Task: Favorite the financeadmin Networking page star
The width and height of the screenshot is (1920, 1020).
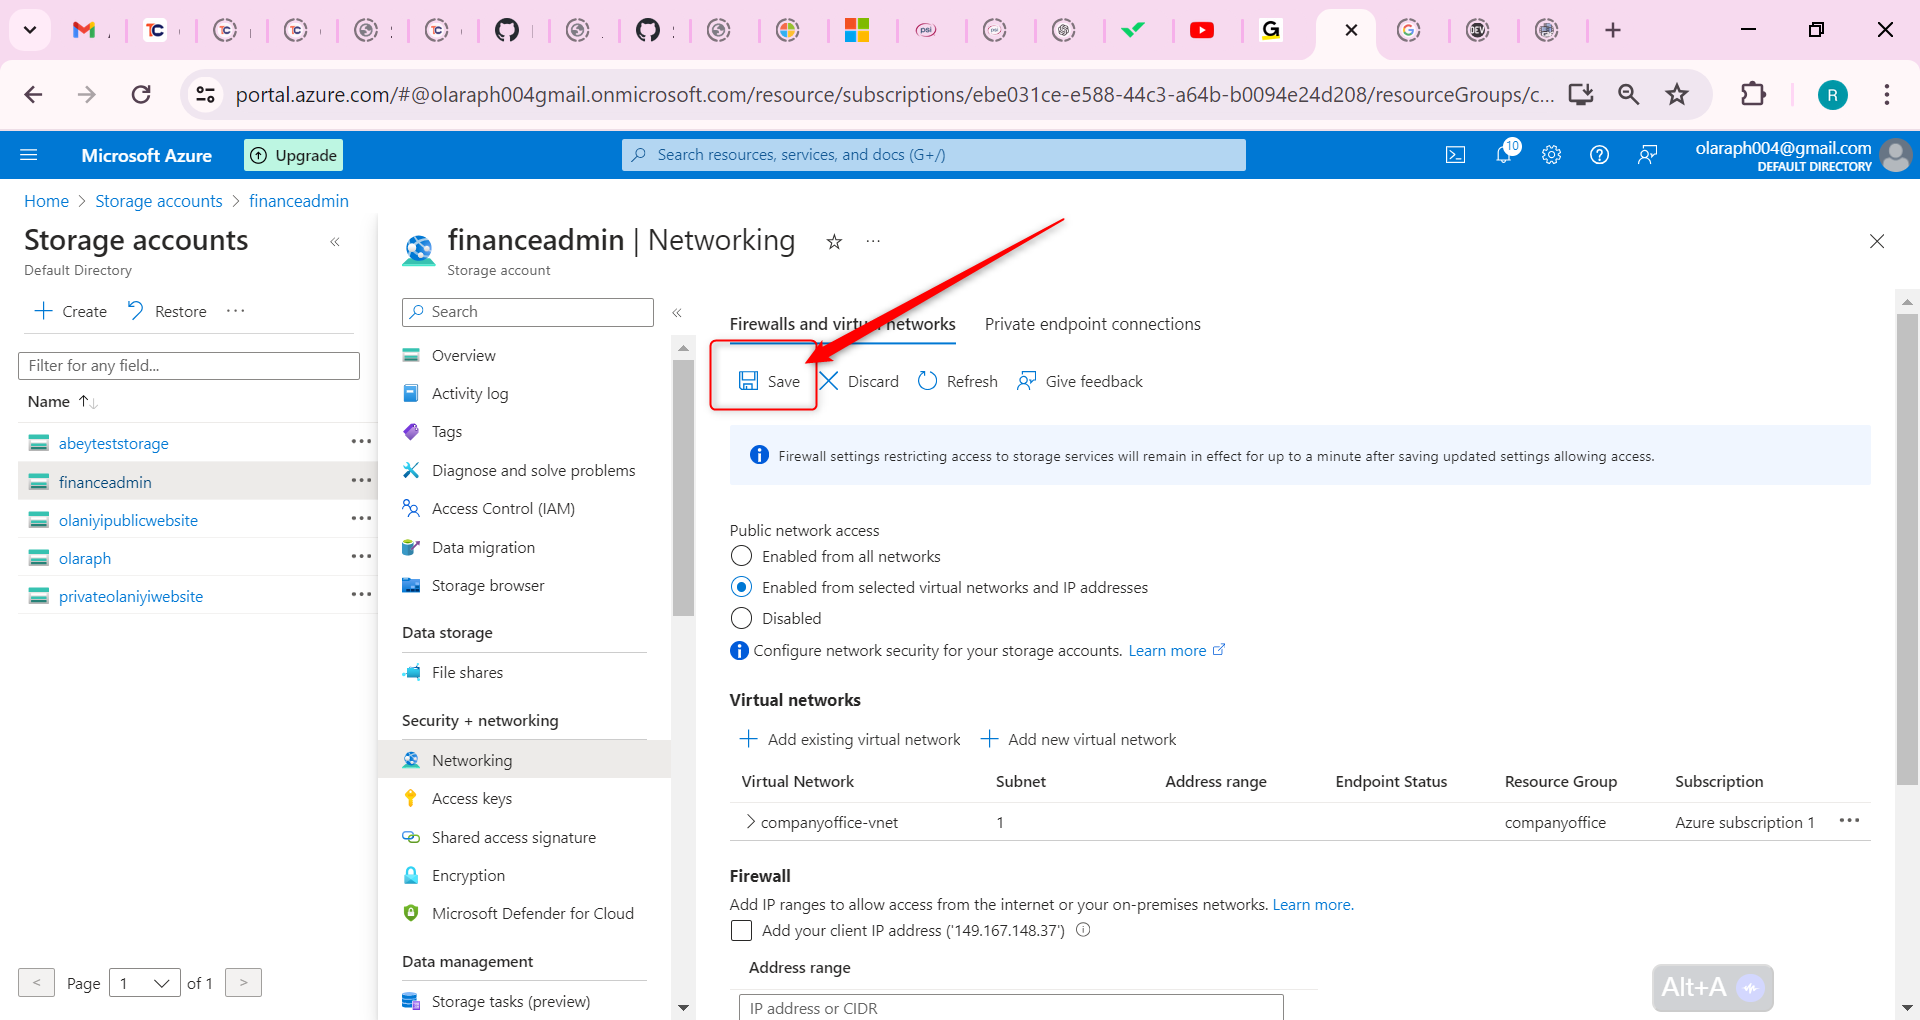Action: 834,242
